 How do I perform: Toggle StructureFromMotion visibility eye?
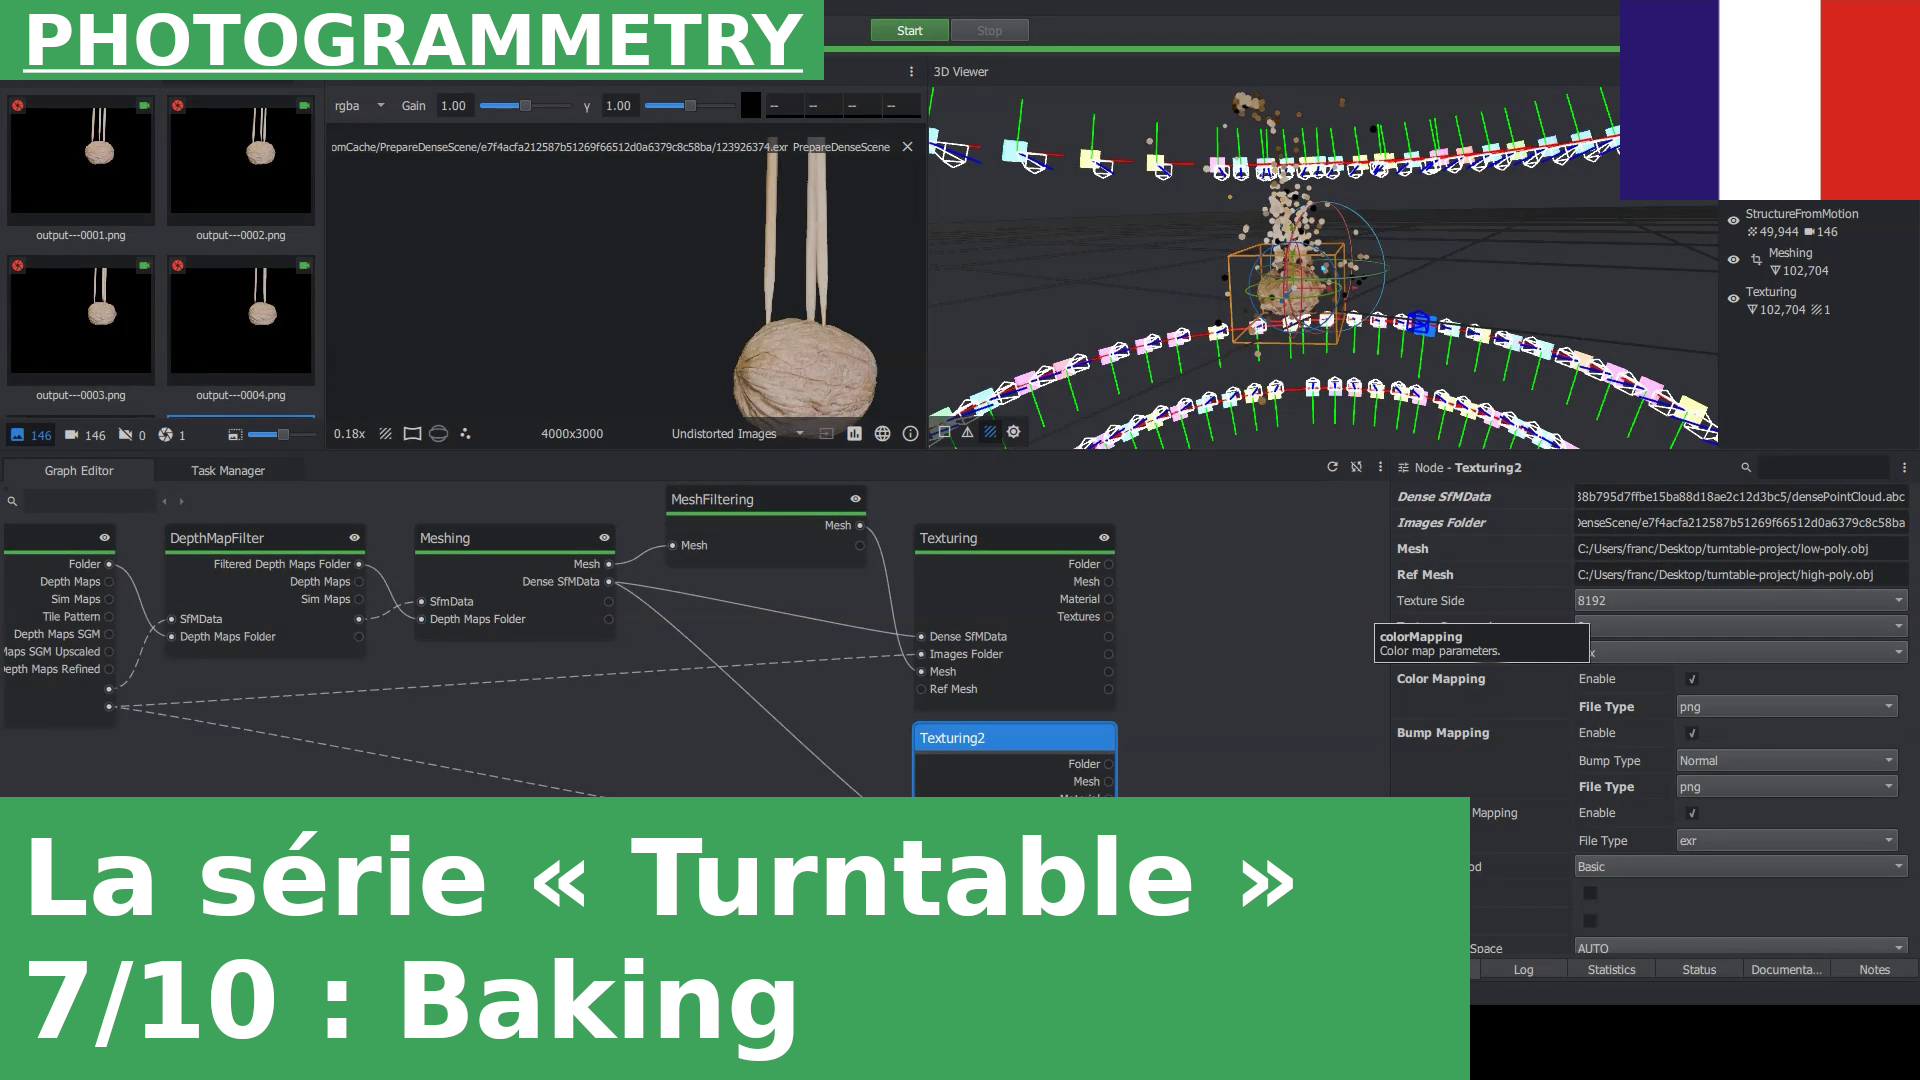(1733, 221)
